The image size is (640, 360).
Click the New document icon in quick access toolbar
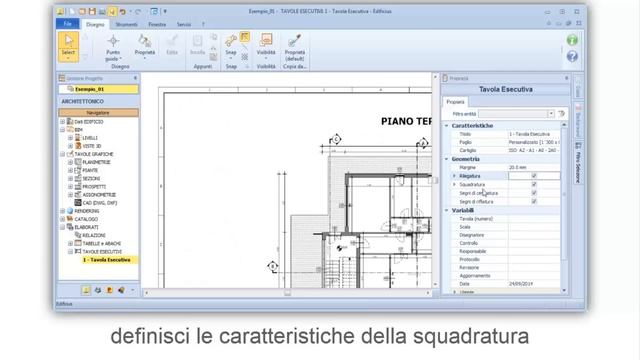coord(72,11)
